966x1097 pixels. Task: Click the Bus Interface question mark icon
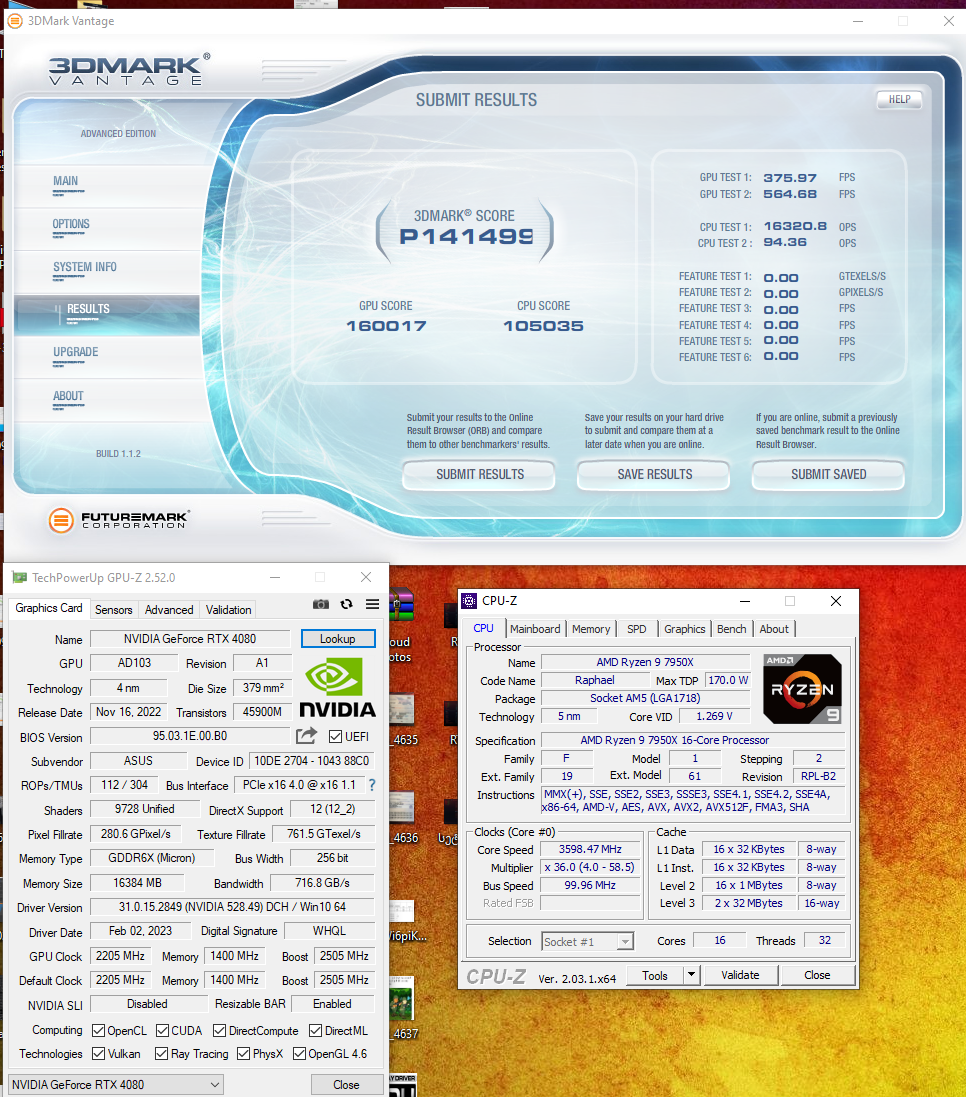pos(372,786)
